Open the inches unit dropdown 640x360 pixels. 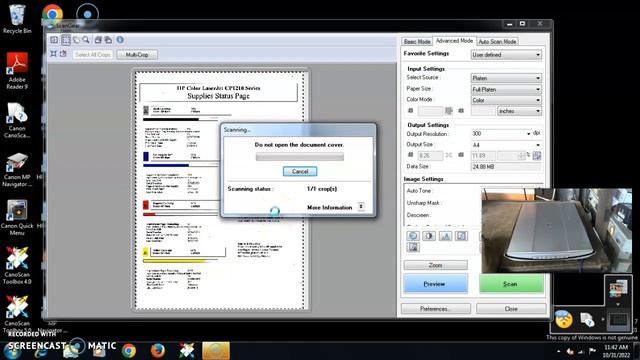(520, 111)
